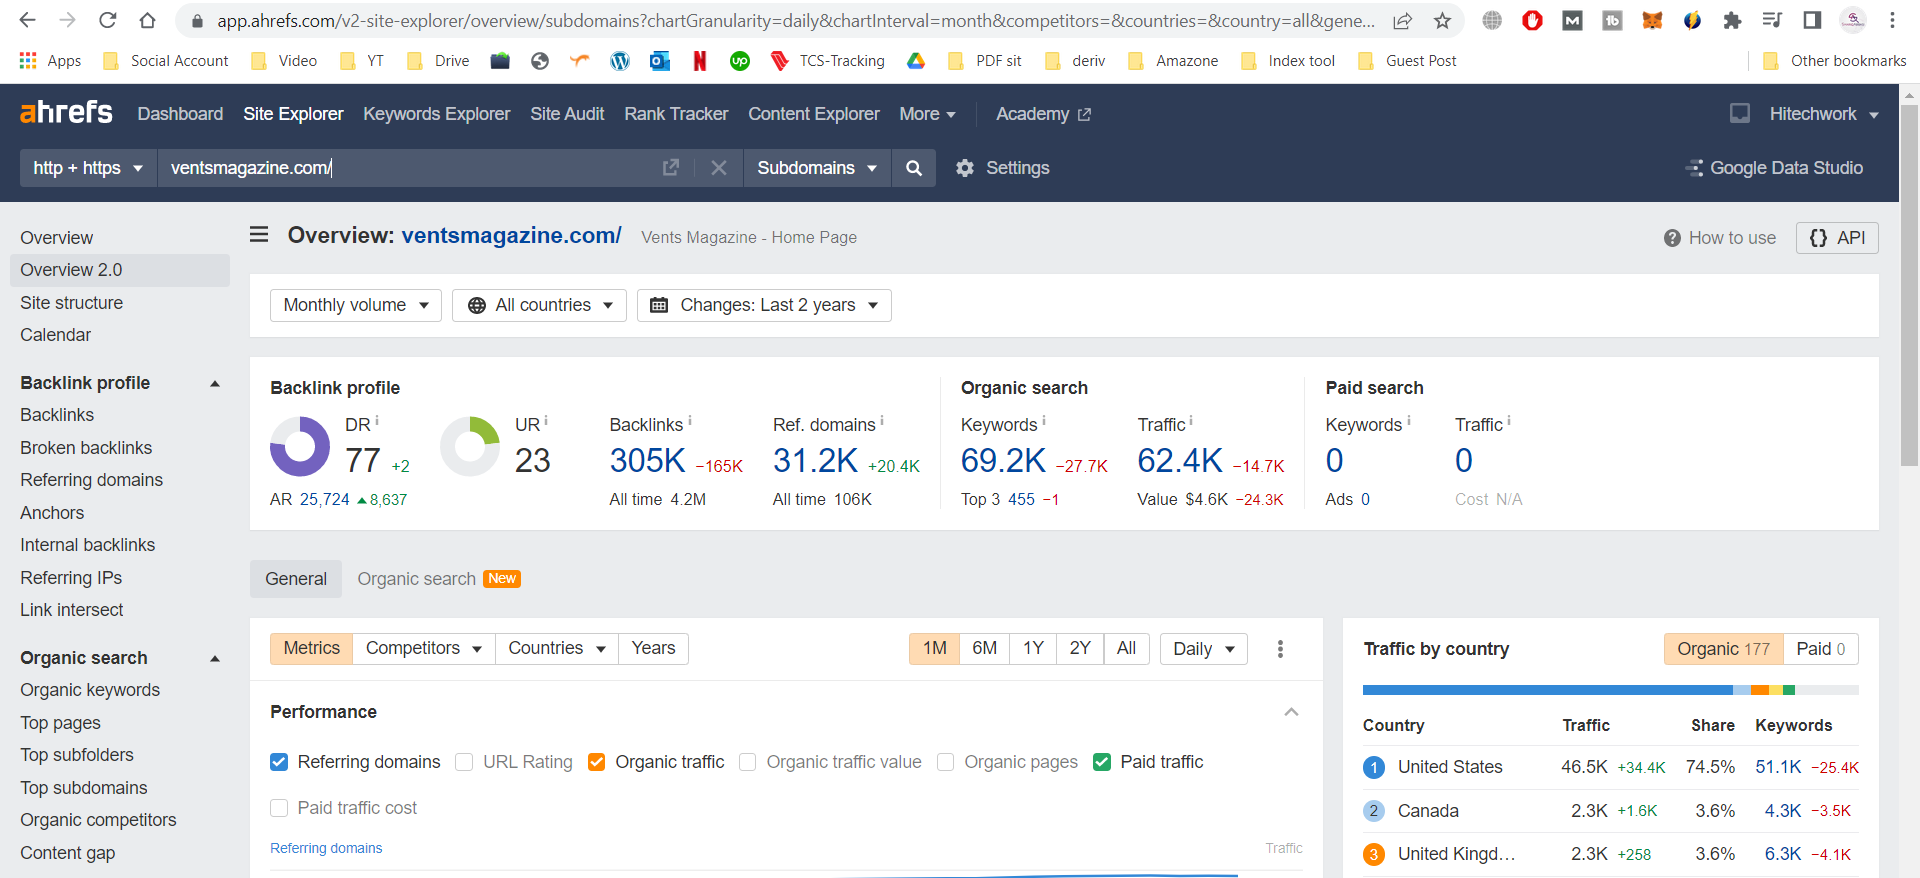
Task: Expand the Subdomains mode dropdown
Action: [816, 168]
